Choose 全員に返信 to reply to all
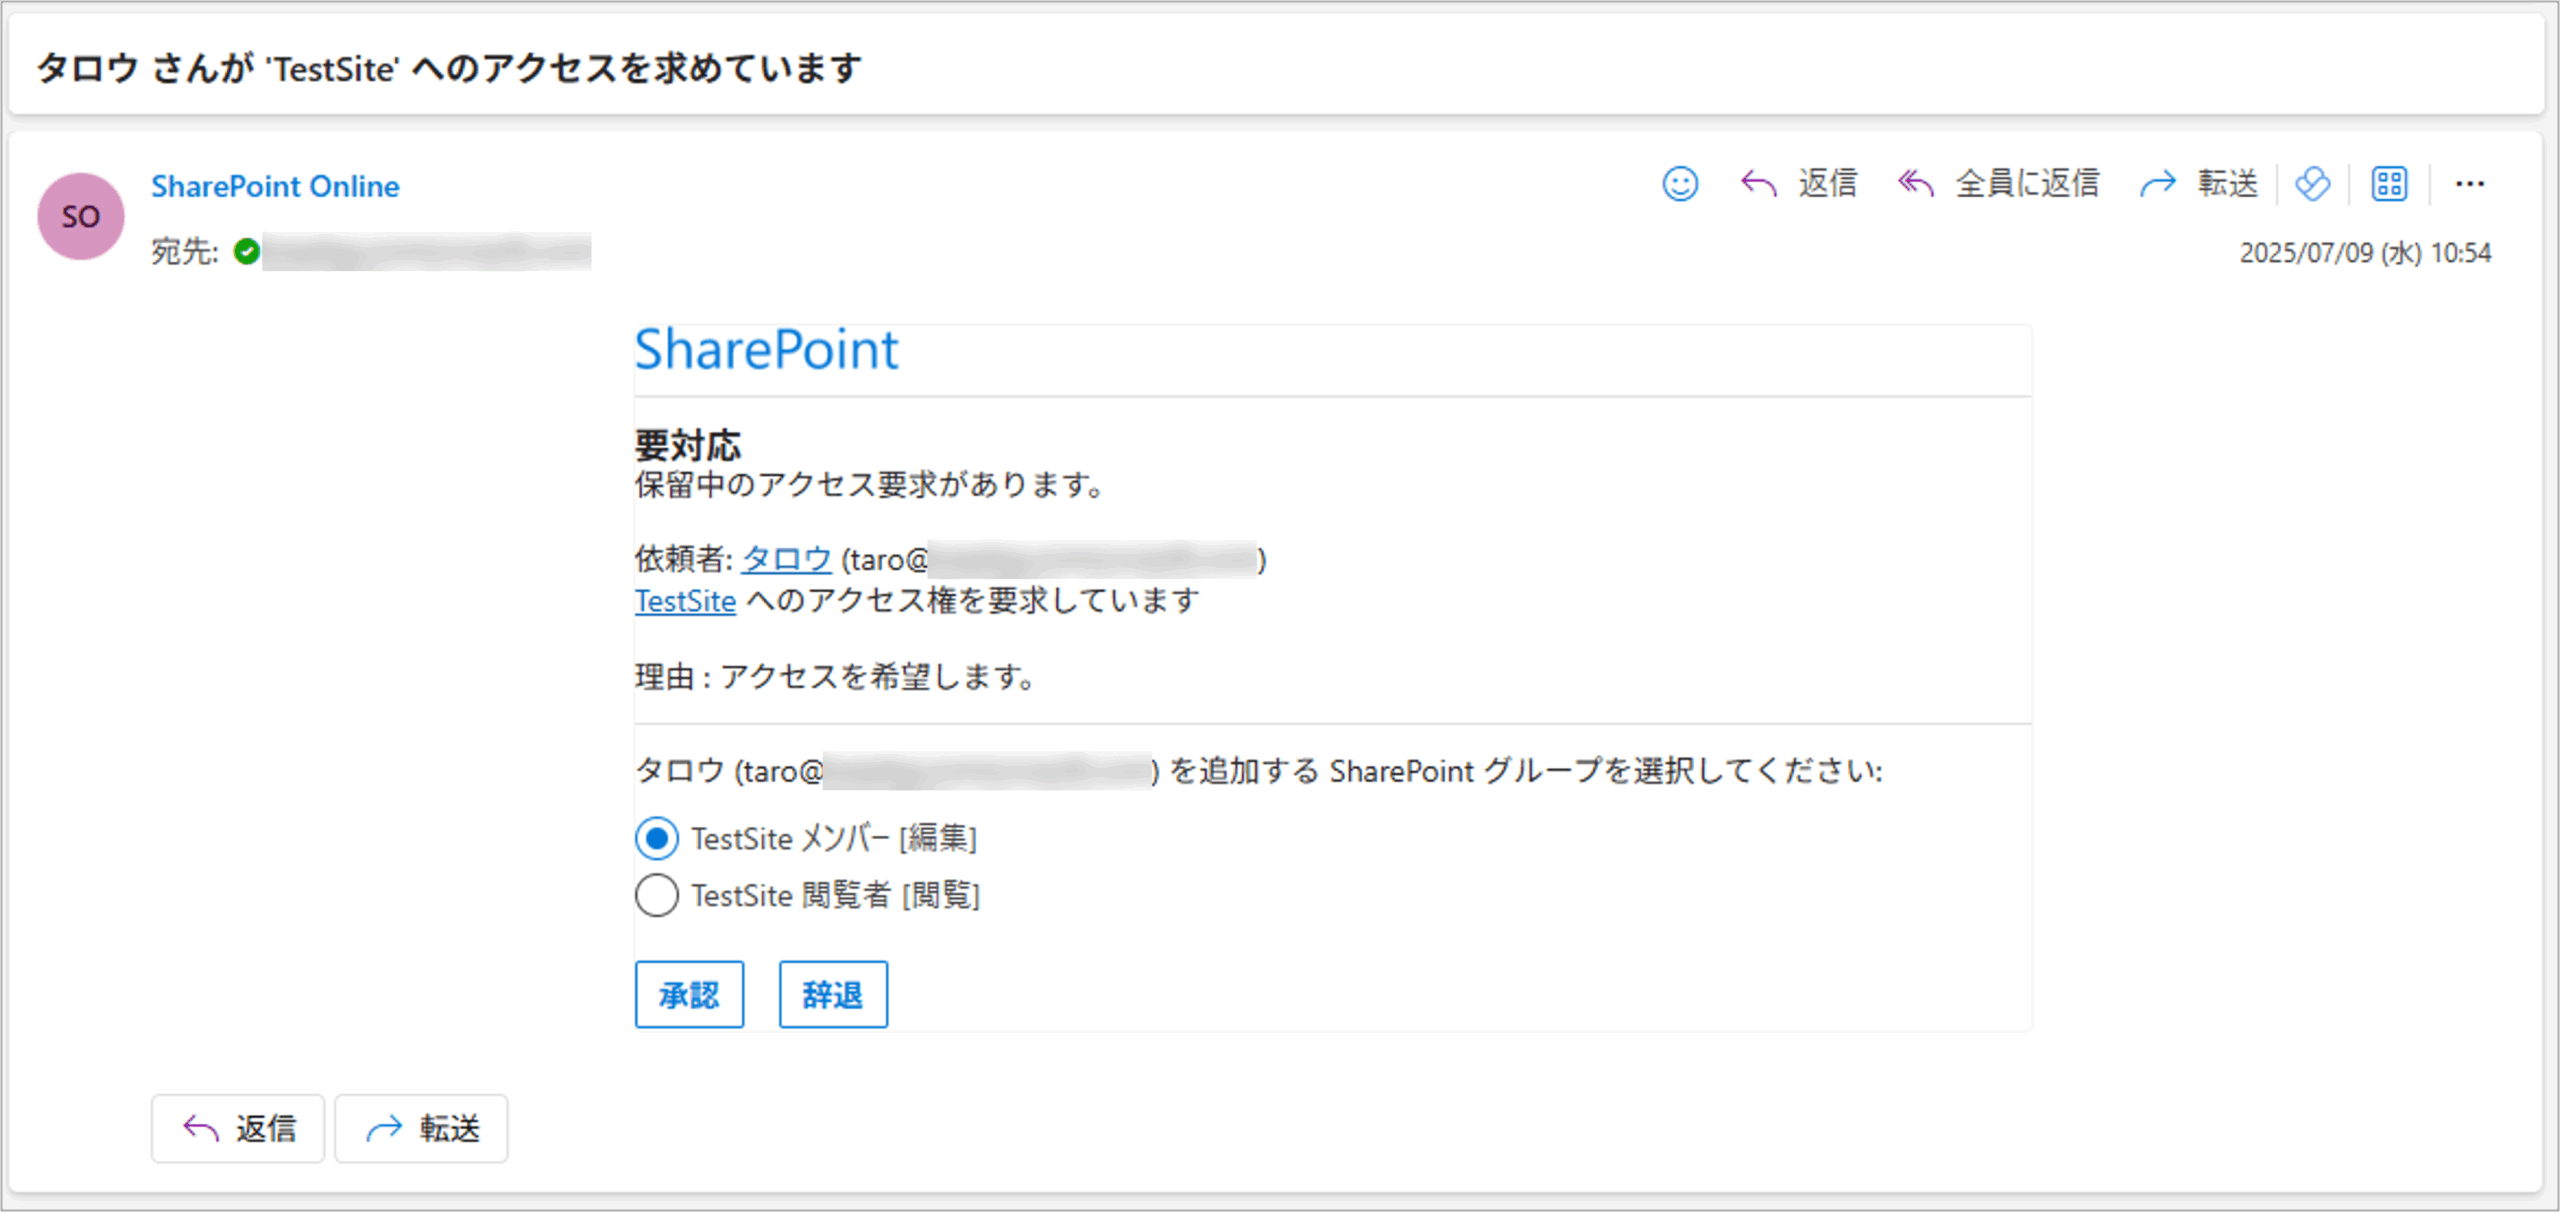Viewport: 2560px width, 1212px height. coord(1999,184)
